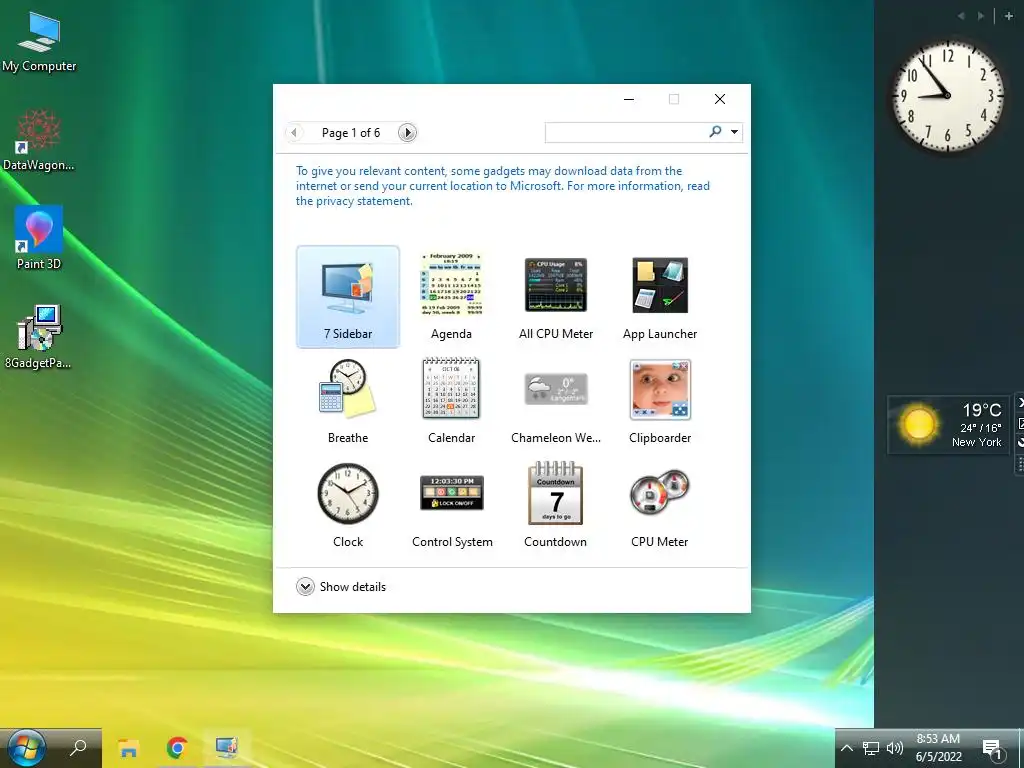Open notification center icon
1024x768 pixels.
(x=993, y=749)
